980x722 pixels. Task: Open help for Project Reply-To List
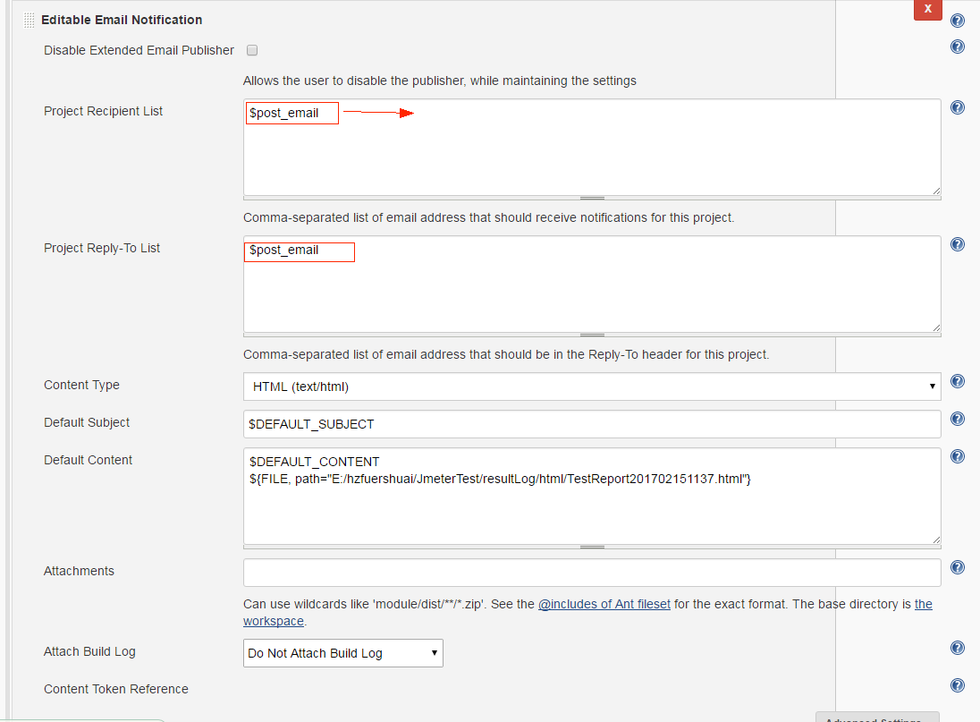957,244
